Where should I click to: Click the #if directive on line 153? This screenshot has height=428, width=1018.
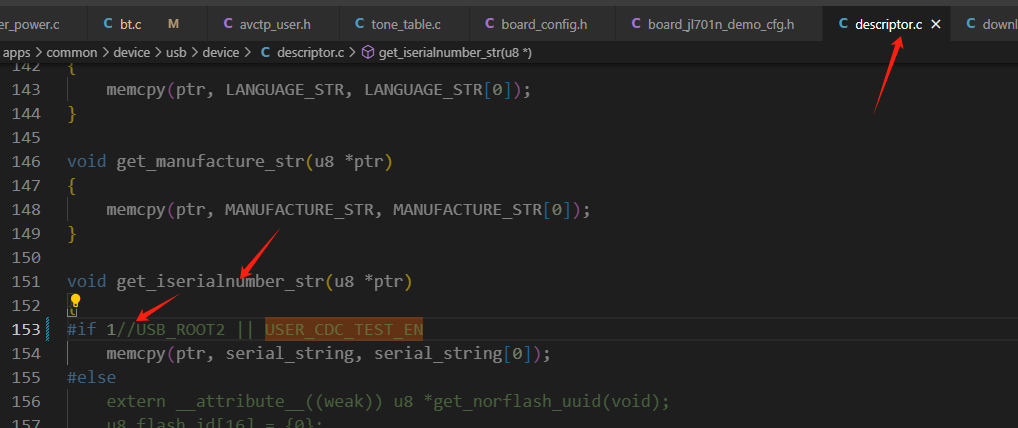[82, 329]
